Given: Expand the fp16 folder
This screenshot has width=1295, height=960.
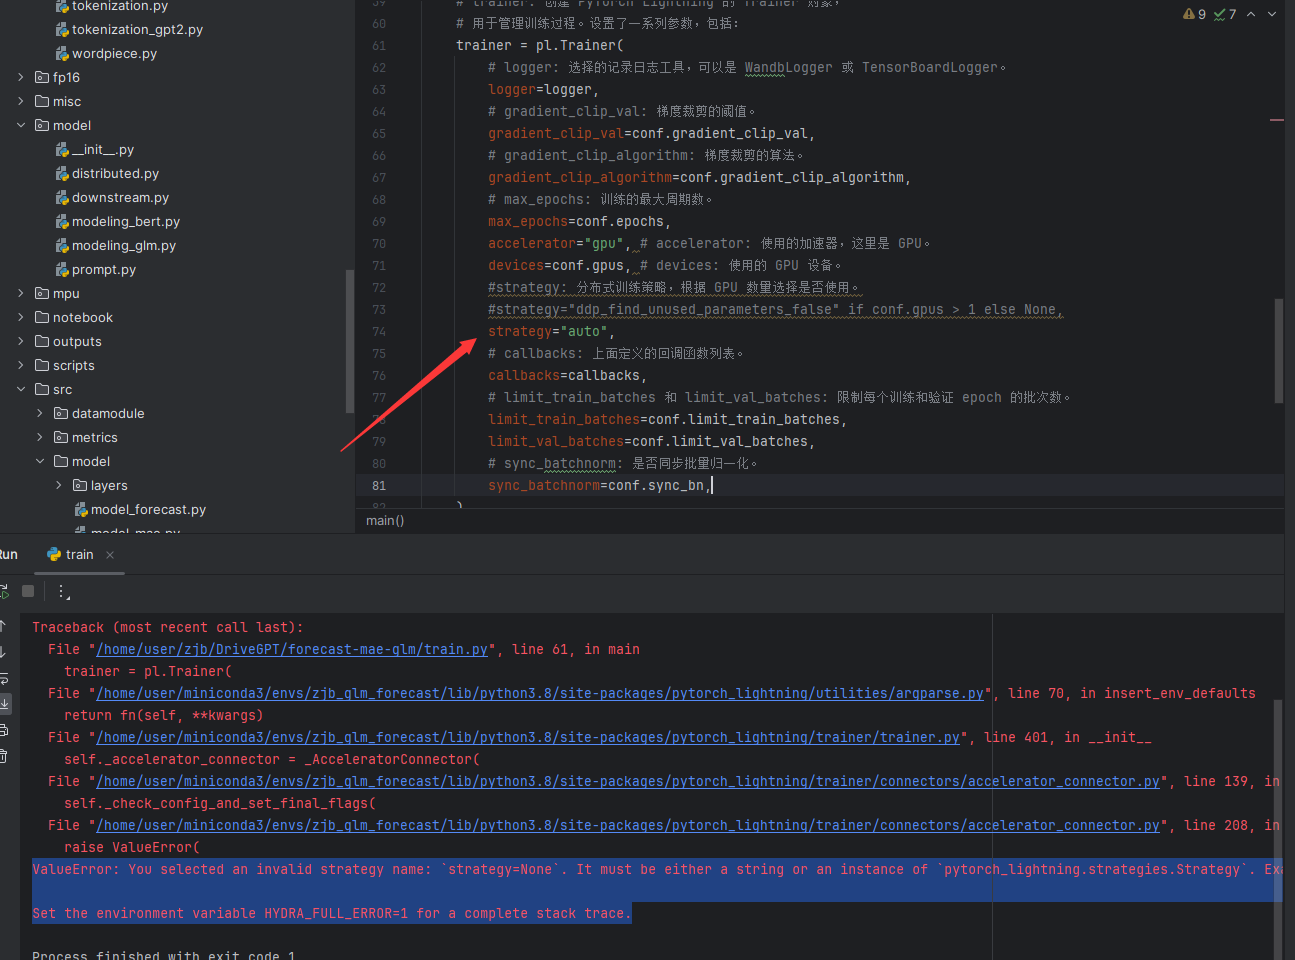Looking at the screenshot, I should 21,77.
